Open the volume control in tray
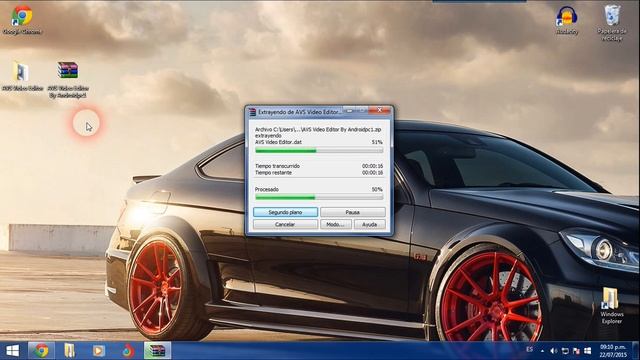The height and width of the screenshot is (360, 640). pyautogui.click(x=553, y=351)
